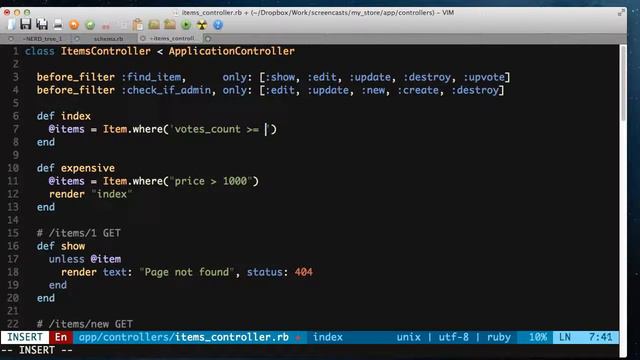The width and height of the screenshot is (640, 360).
Task: Print the file with the printer icon
Action: pyautogui.click(x=58, y=25)
